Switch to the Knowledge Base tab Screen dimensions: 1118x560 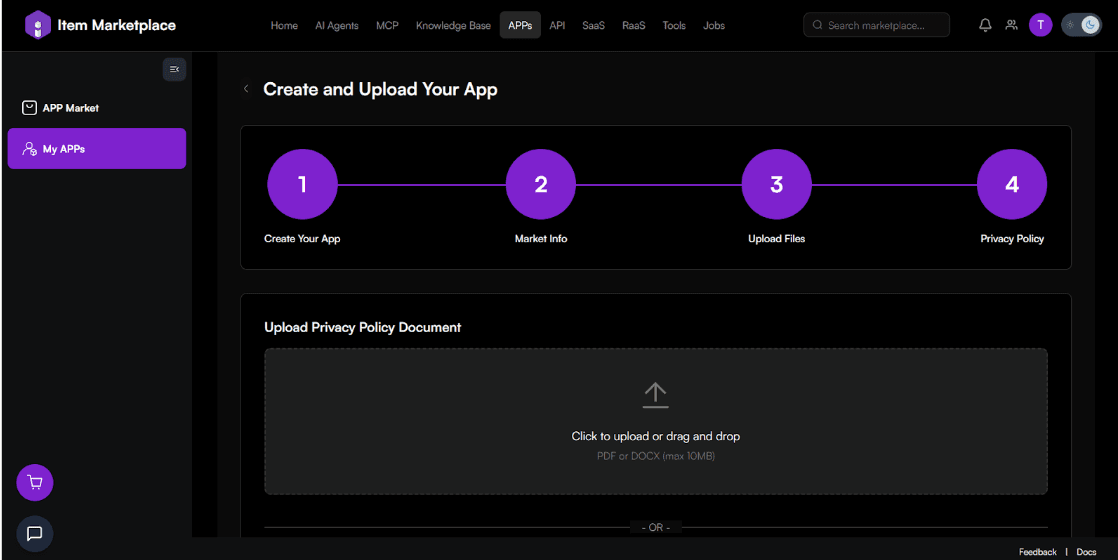pyautogui.click(x=453, y=25)
